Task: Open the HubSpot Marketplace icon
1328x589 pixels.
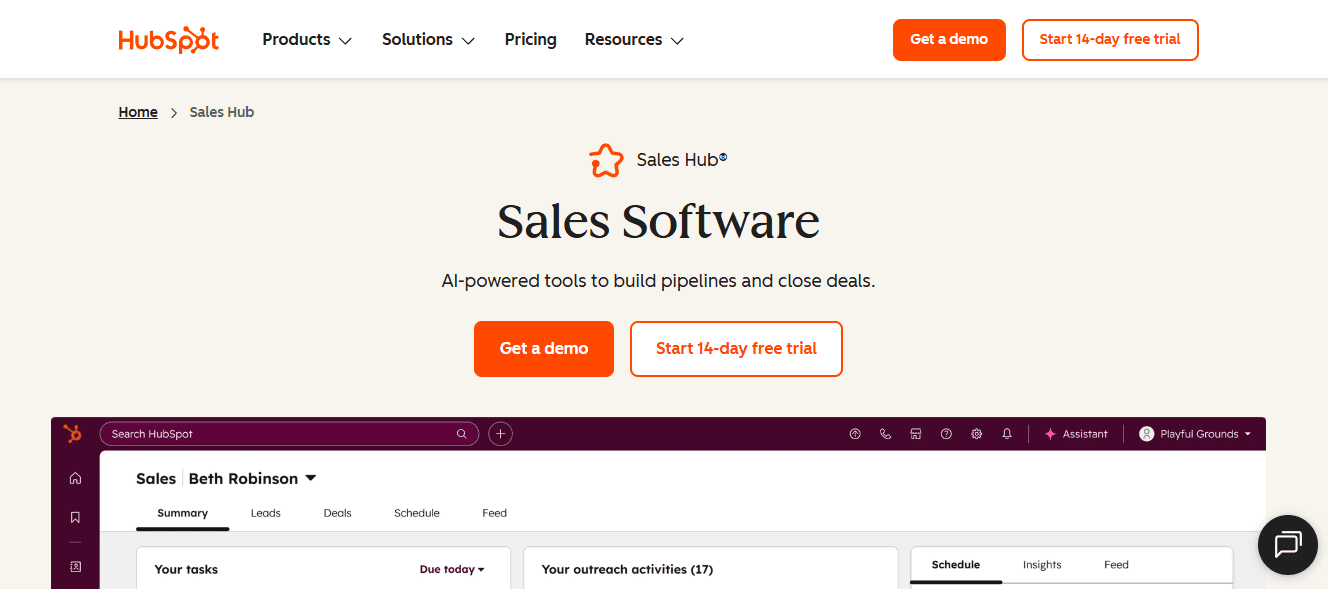Action: (916, 433)
